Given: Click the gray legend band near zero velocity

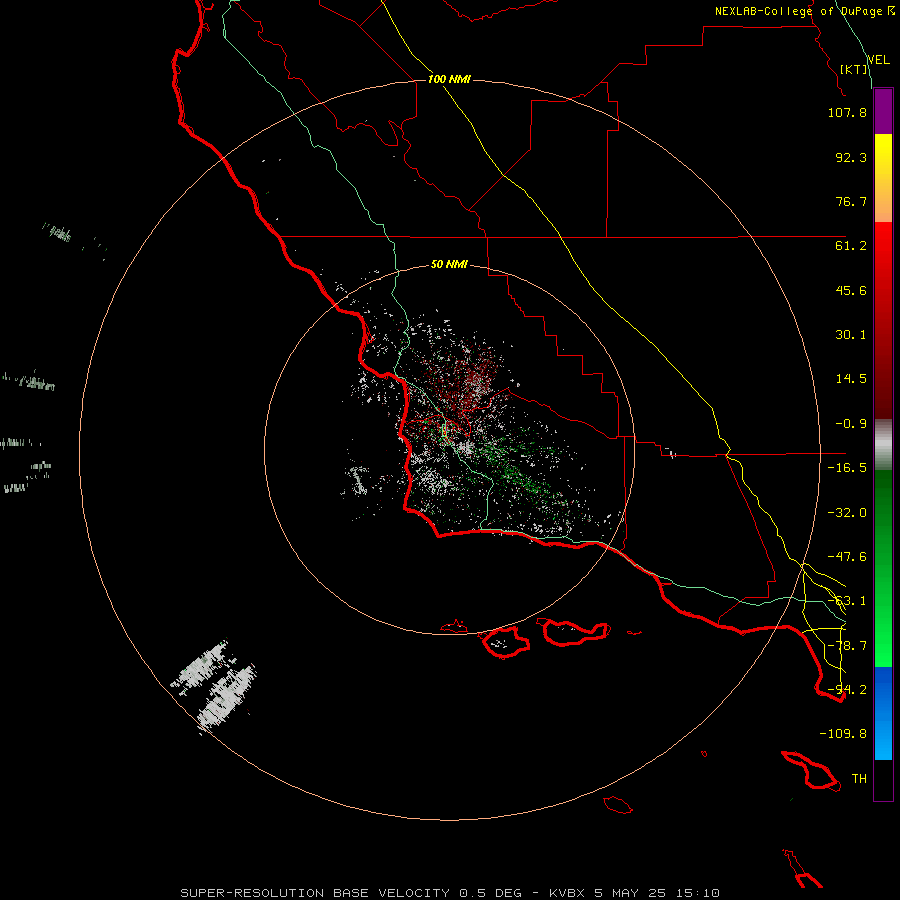Looking at the screenshot, I should 883,445.
